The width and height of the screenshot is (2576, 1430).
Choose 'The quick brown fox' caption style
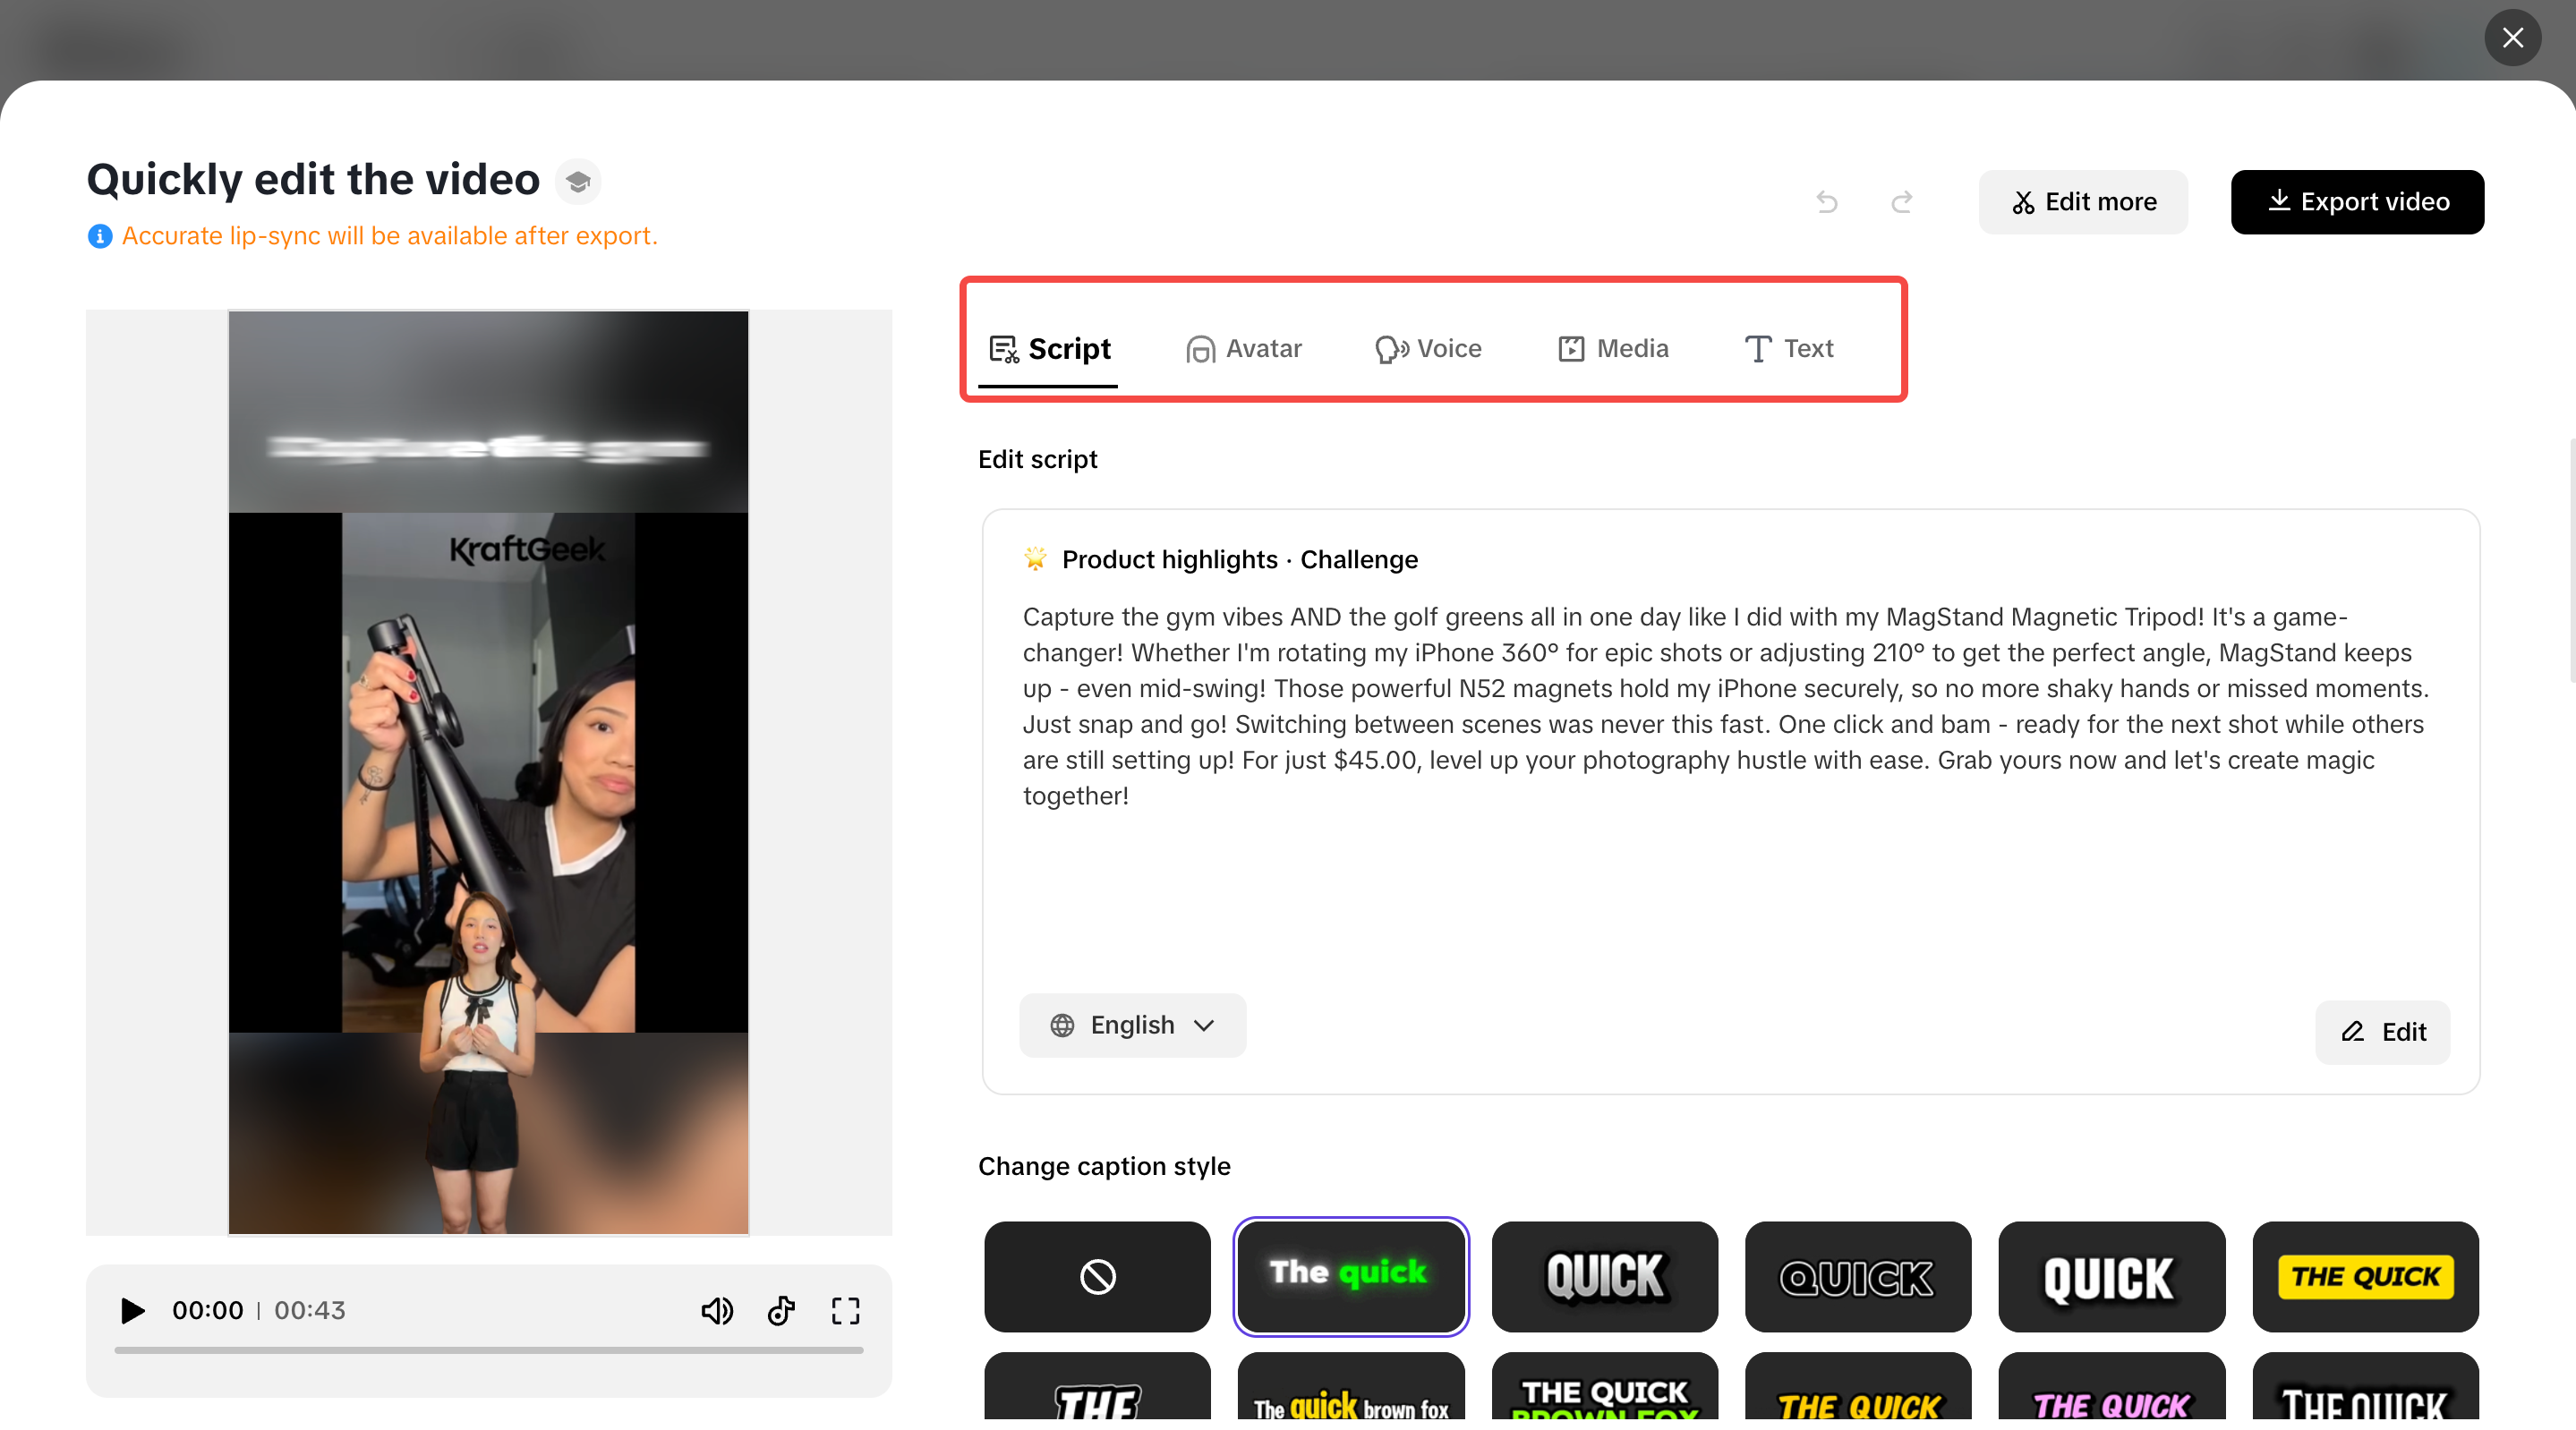(1351, 1386)
